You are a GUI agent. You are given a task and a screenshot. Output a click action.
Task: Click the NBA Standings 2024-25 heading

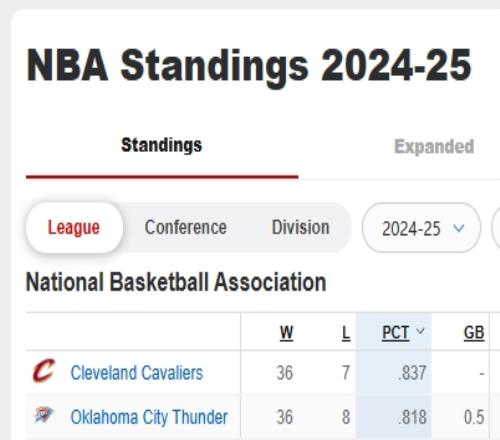tap(249, 65)
